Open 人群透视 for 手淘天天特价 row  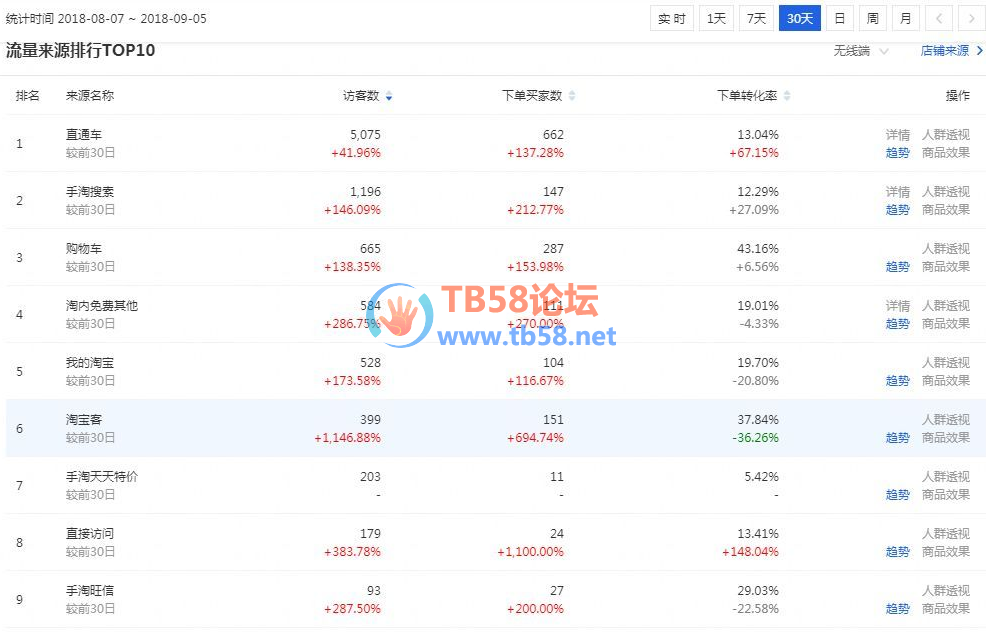coord(946,477)
